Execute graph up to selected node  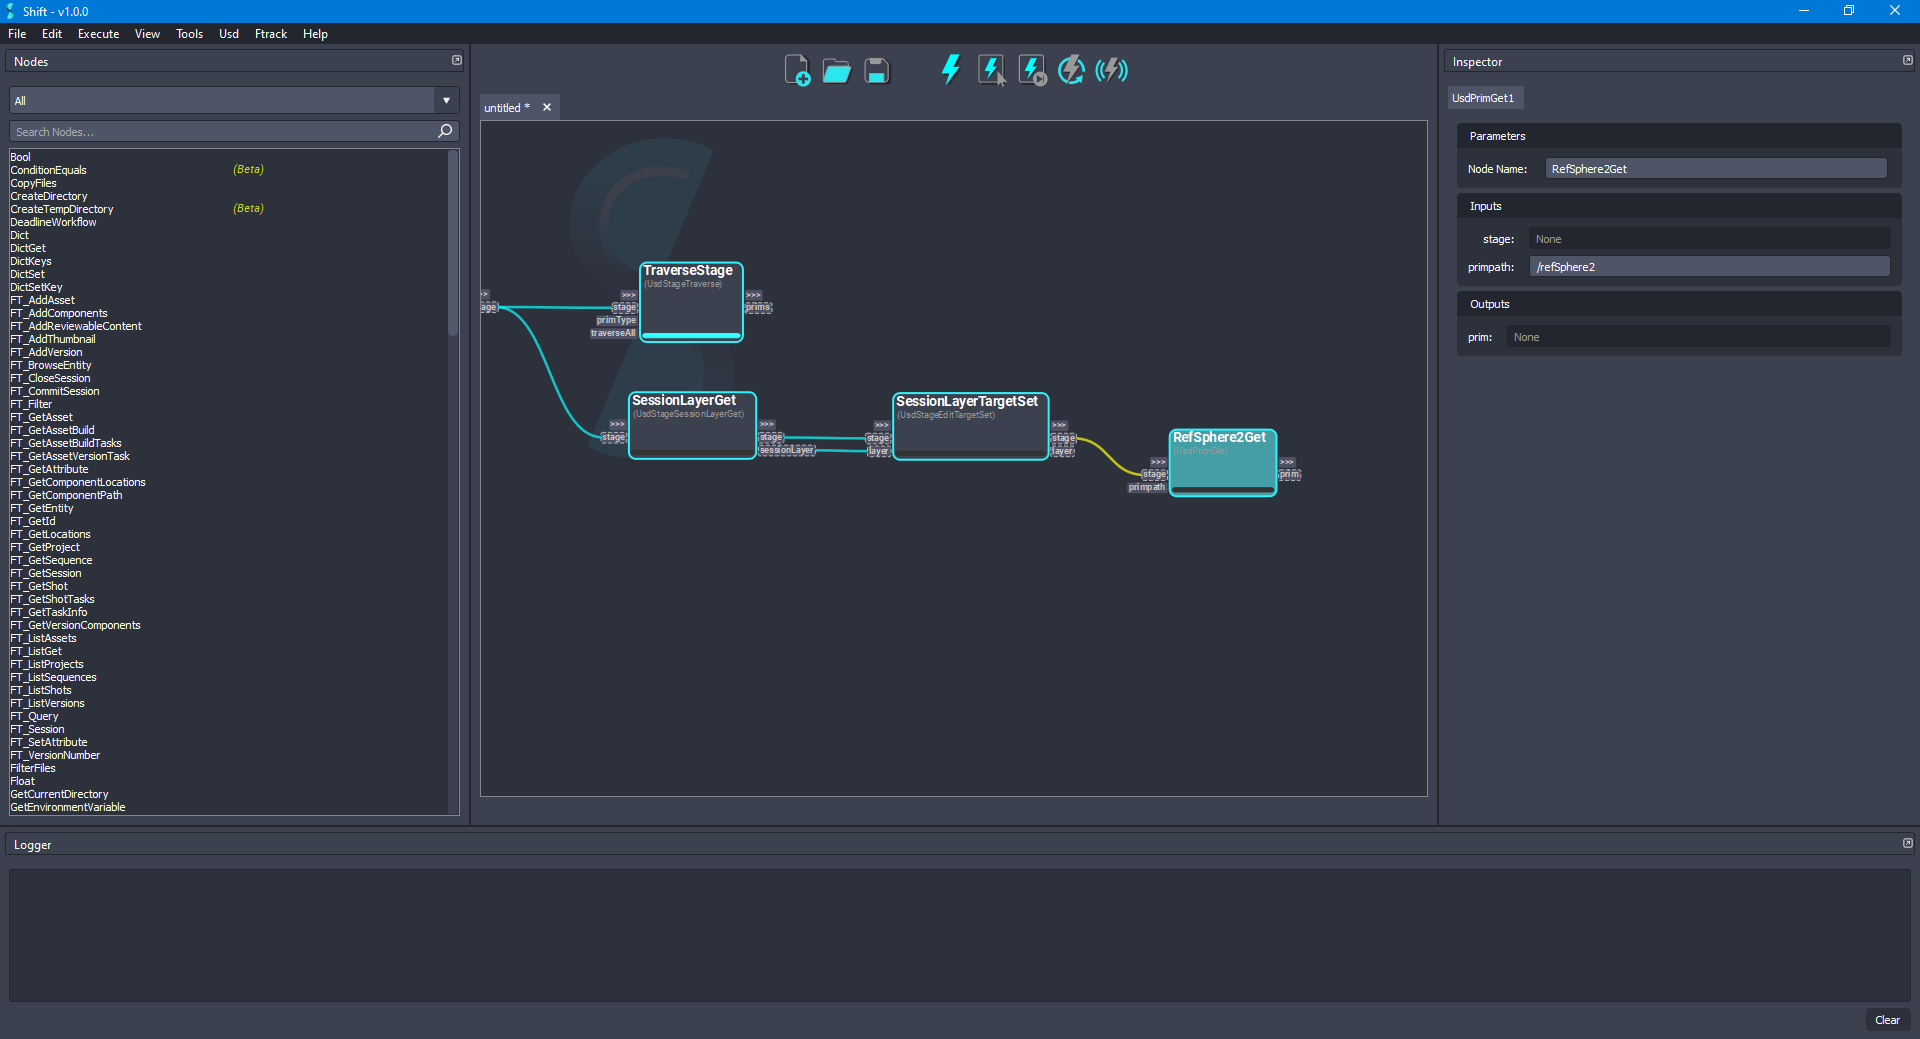click(x=1030, y=70)
